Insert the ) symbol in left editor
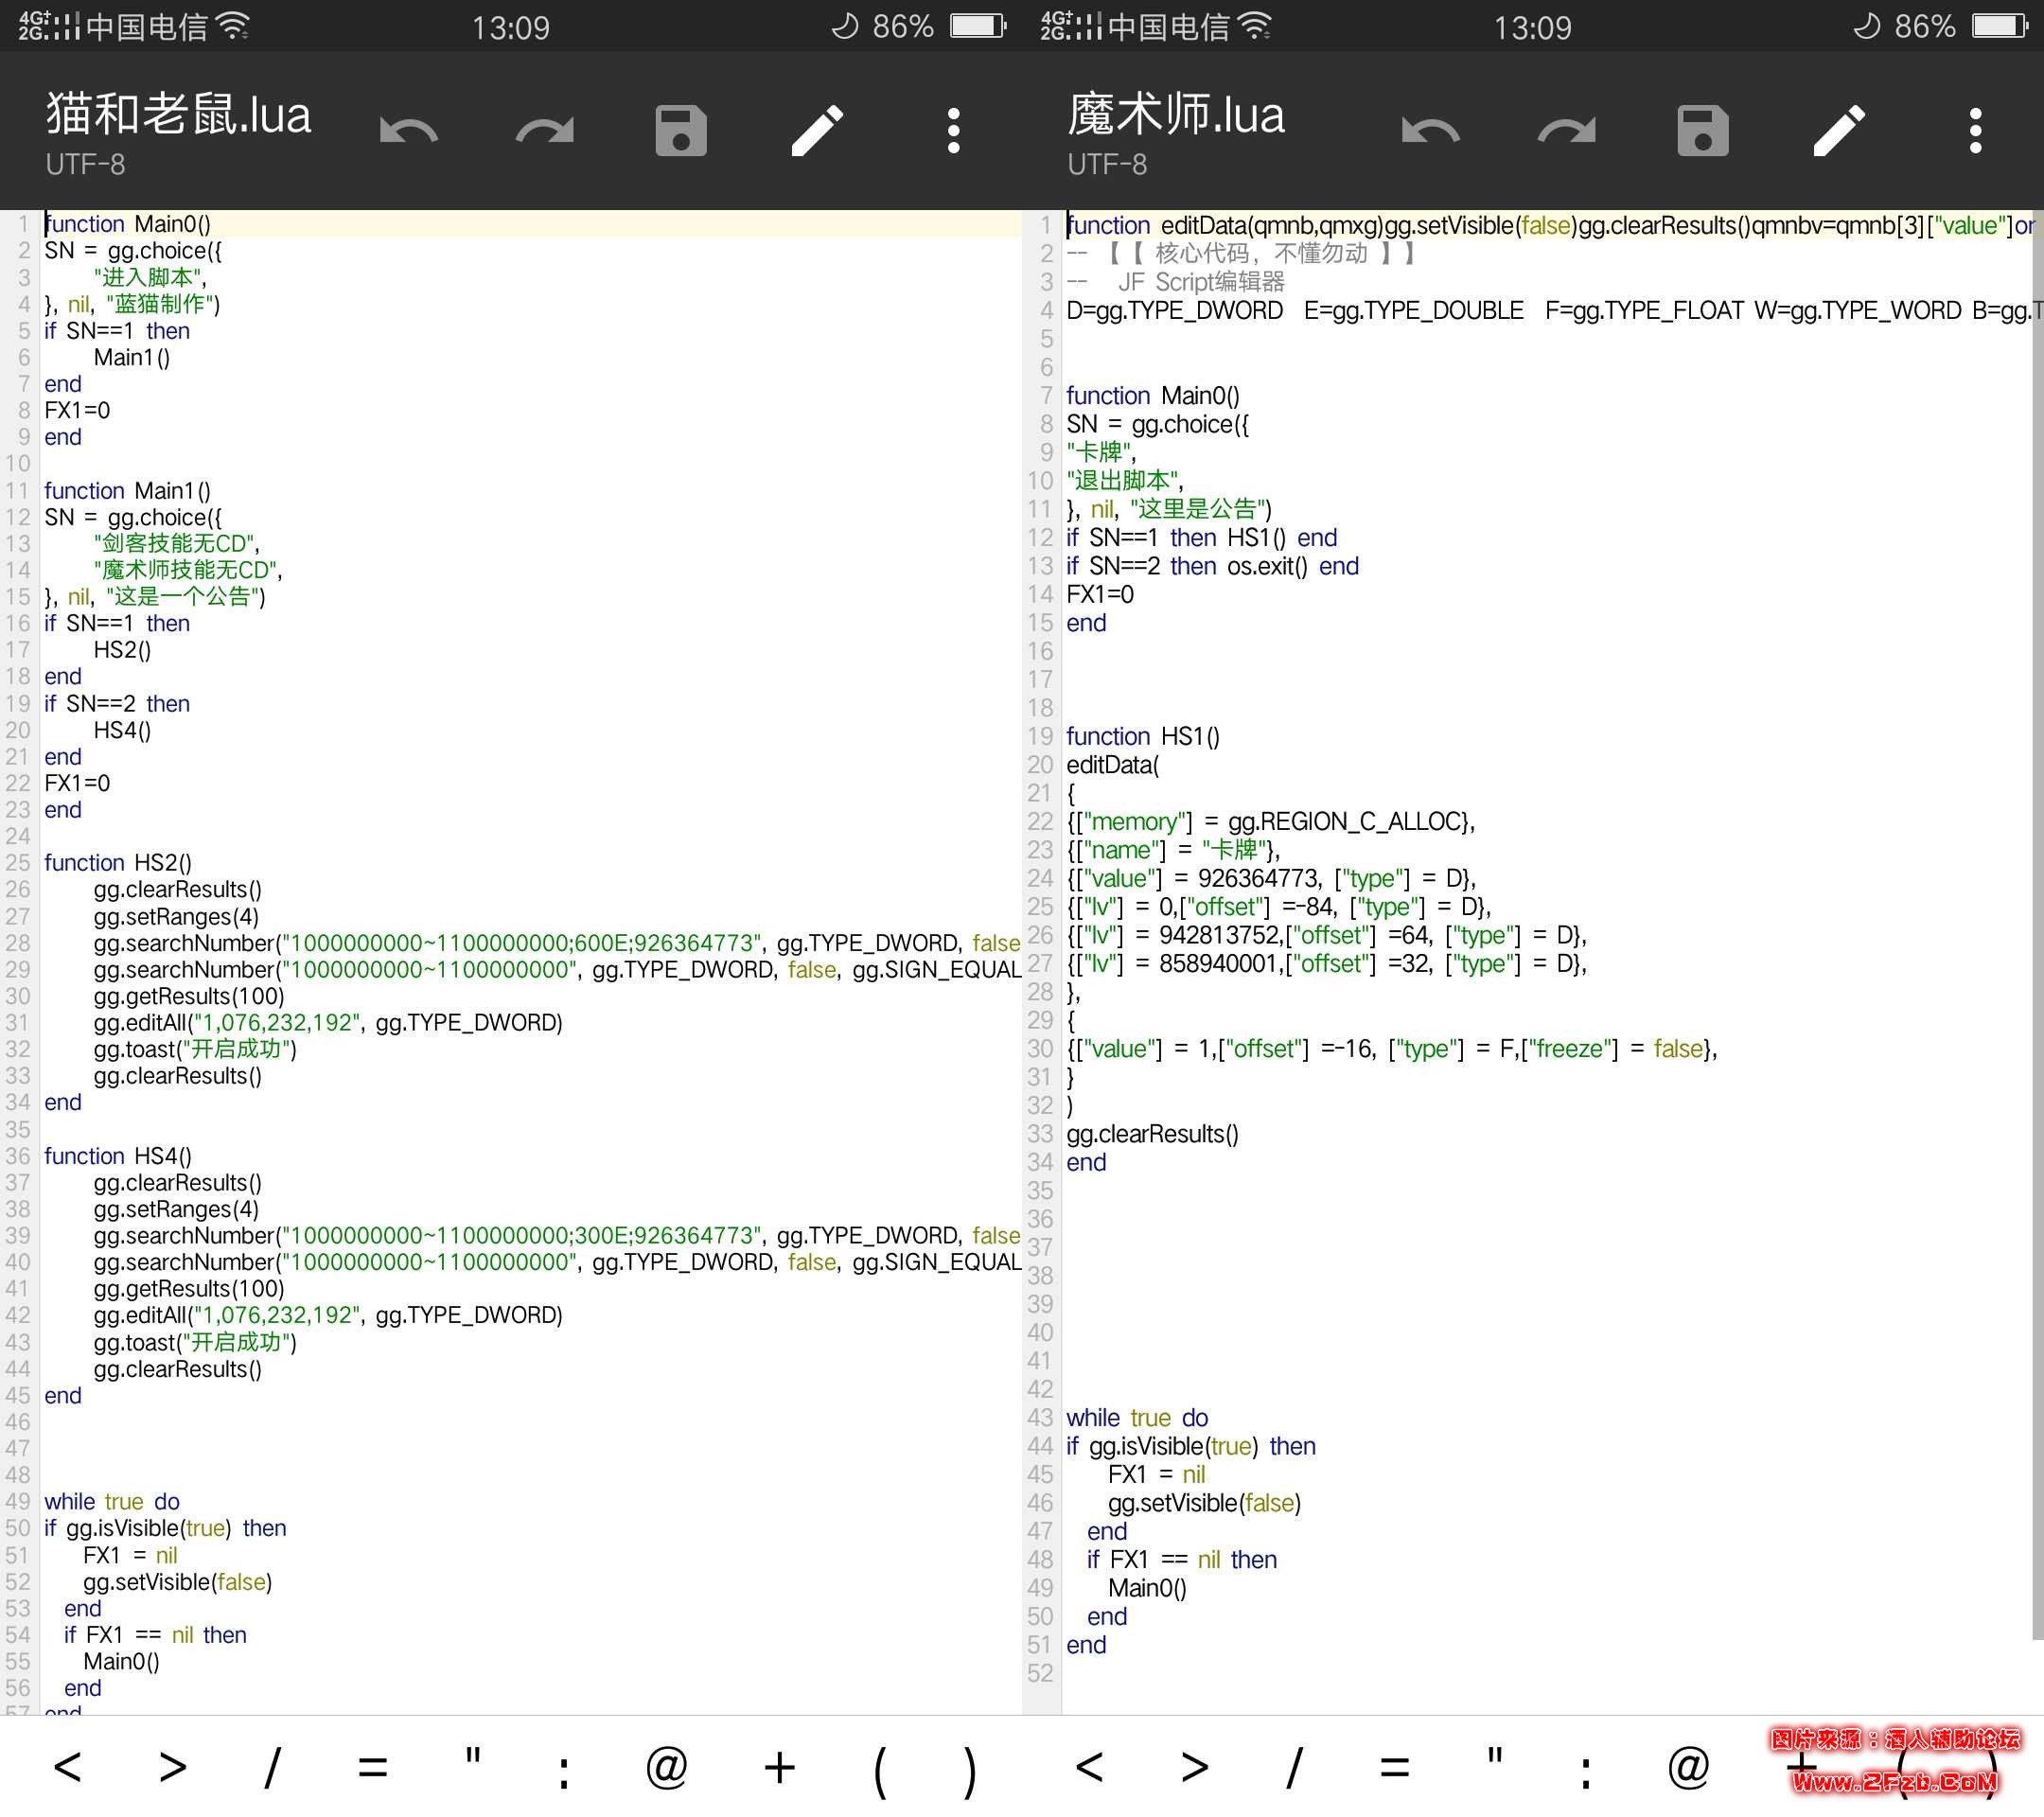 coord(969,1773)
